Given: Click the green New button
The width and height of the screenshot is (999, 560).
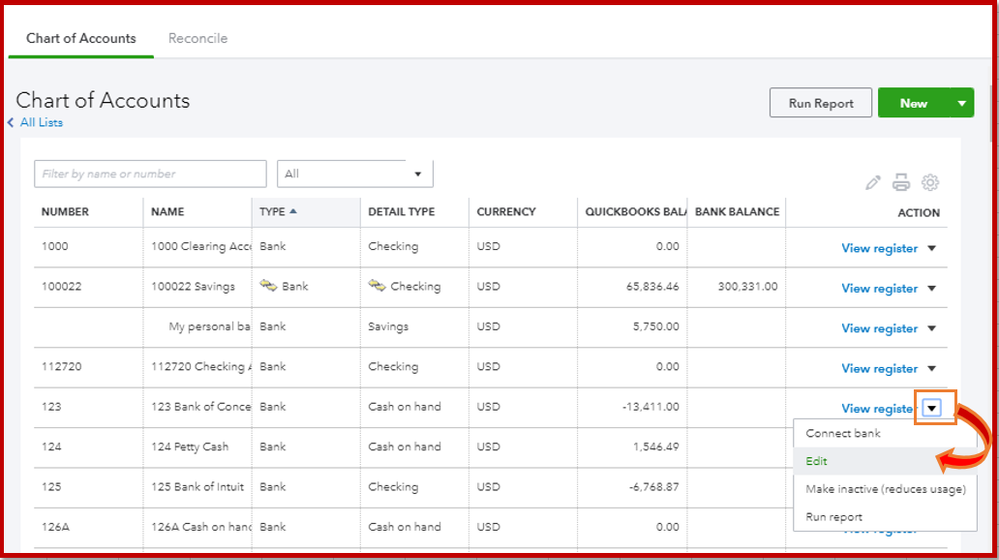Looking at the screenshot, I should (x=914, y=103).
